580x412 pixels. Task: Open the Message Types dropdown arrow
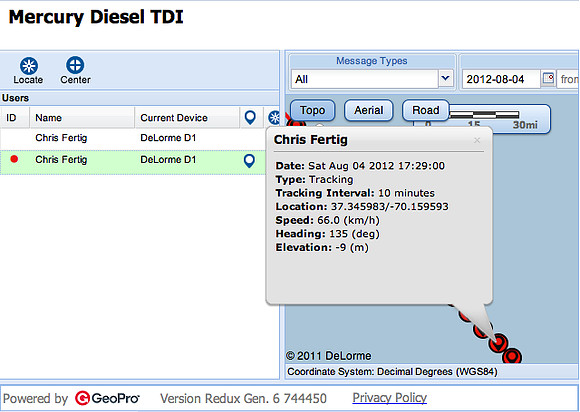[x=446, y=78]
